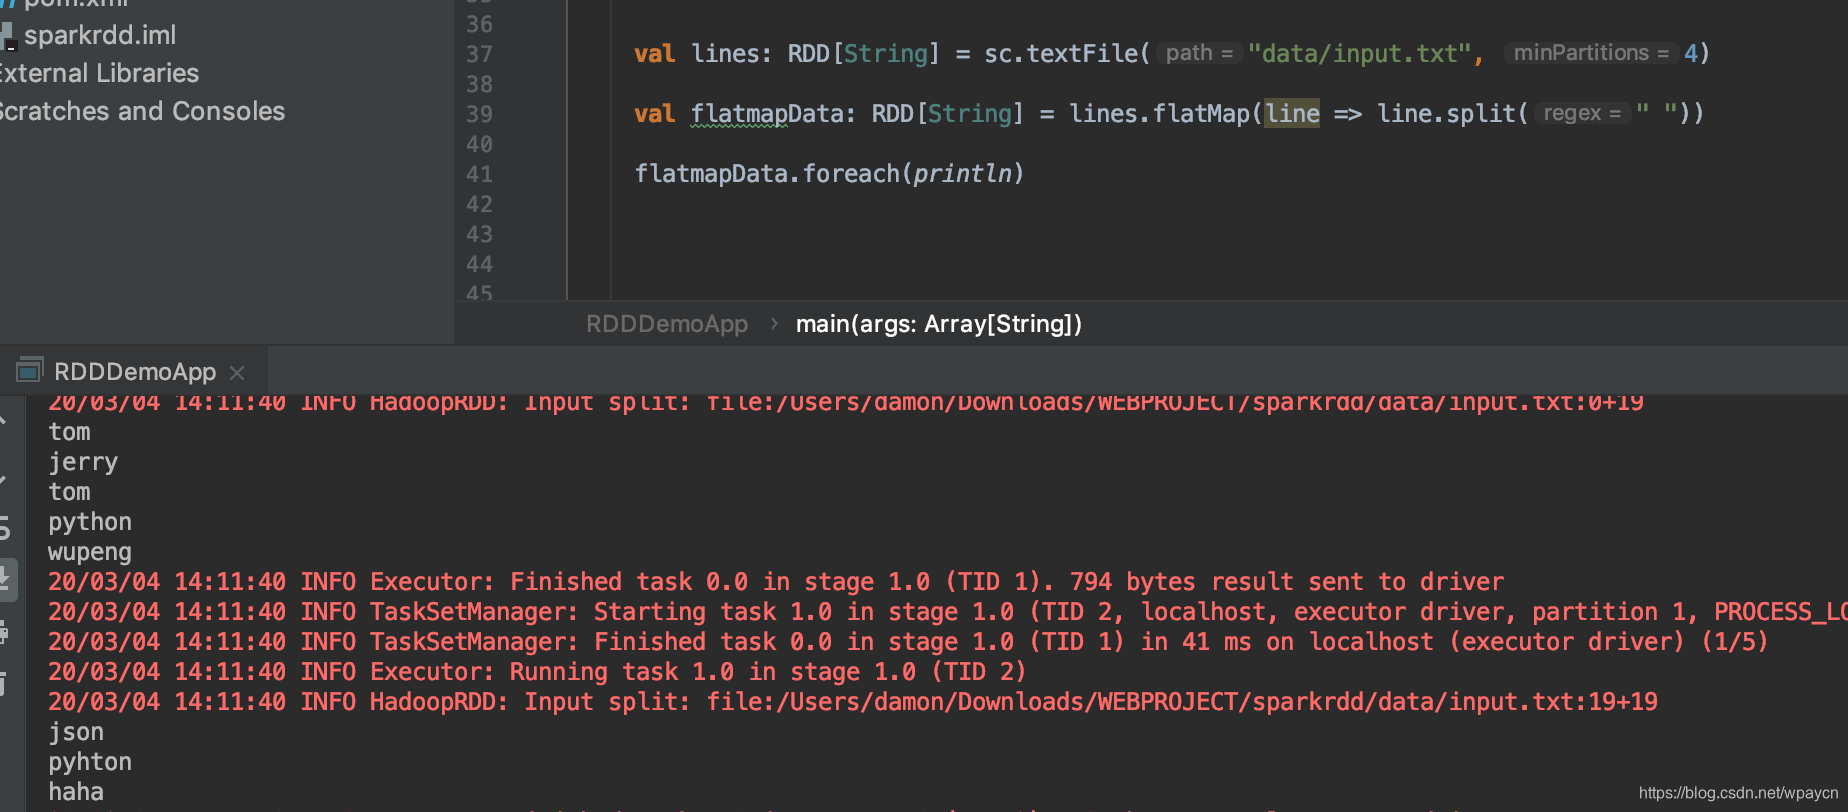
Task: Click the minPartitions parameter hint
Action: [1591, 53]
